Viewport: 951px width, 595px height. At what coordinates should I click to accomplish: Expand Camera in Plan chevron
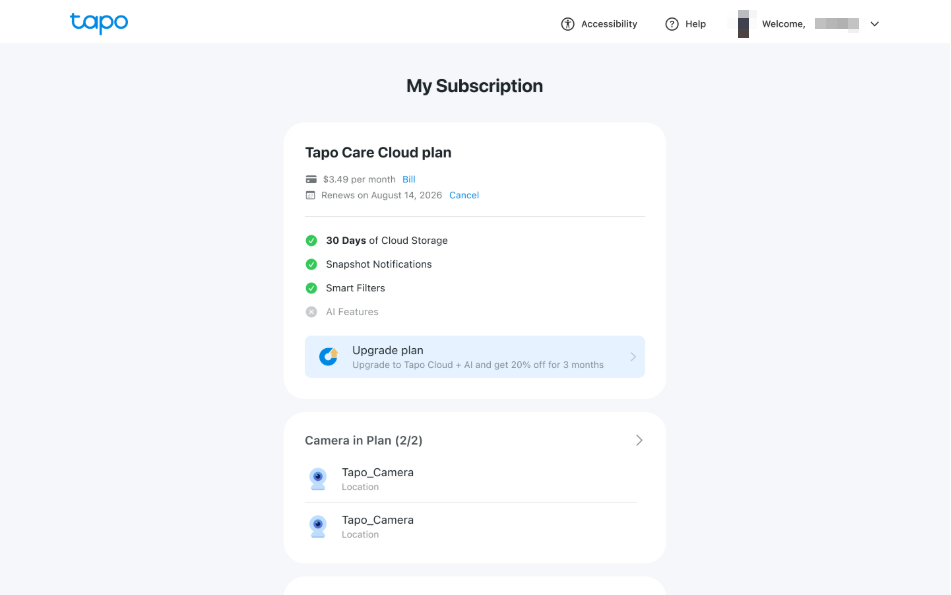(639, 440)
